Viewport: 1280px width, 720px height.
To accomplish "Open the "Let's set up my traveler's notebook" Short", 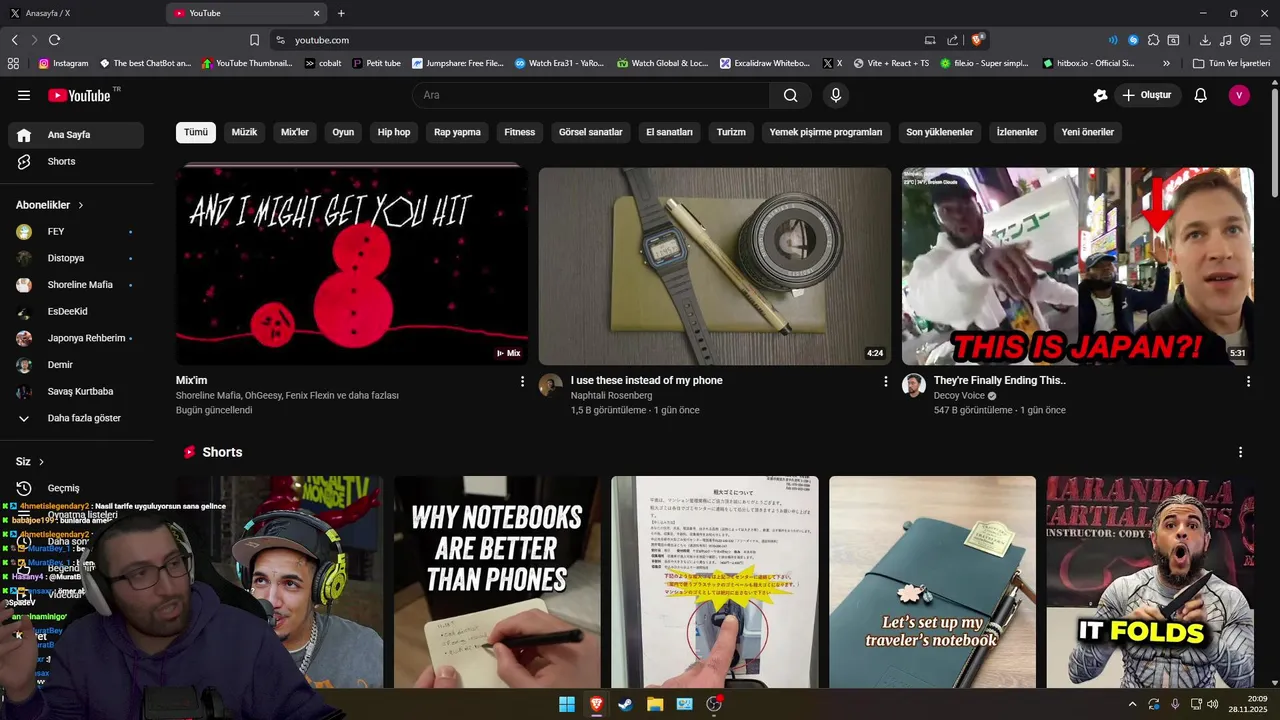I will tap(932, 582).
